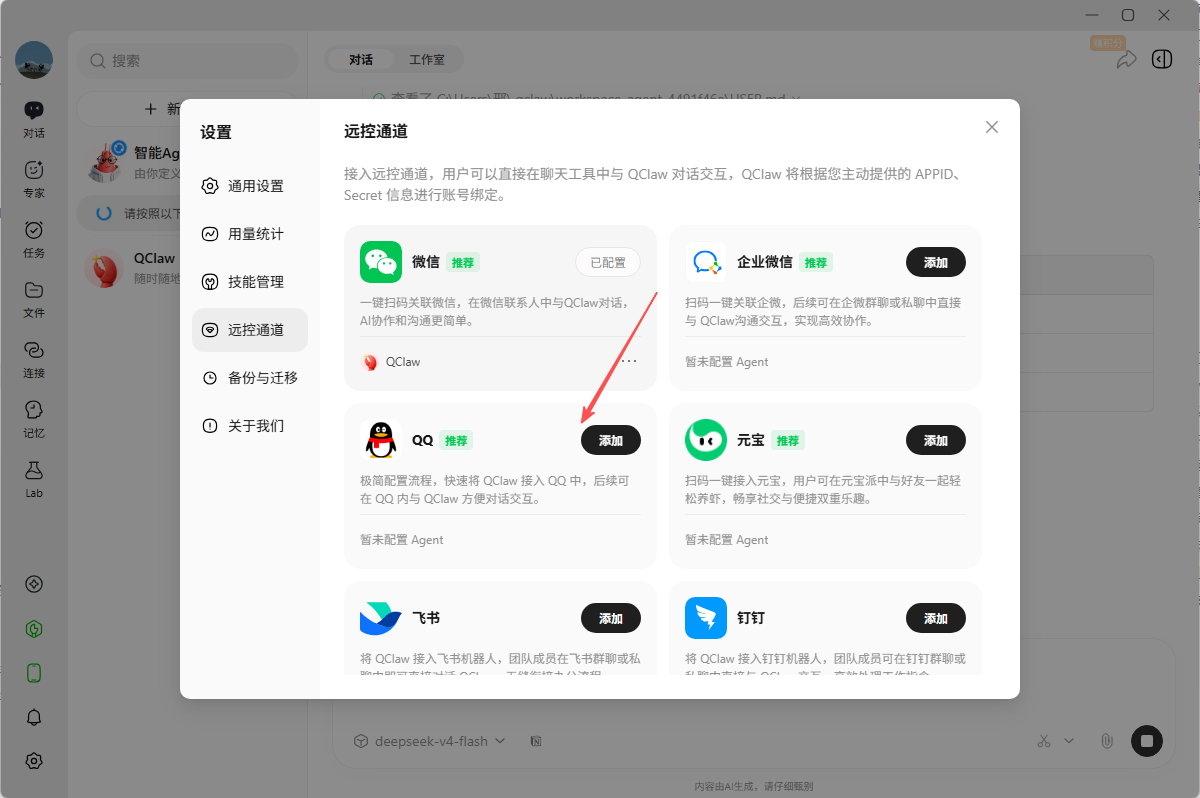The width and height of the screenshot is (1200, 798).
Task: Close the 设置 dialog
Action: [992, 127]
